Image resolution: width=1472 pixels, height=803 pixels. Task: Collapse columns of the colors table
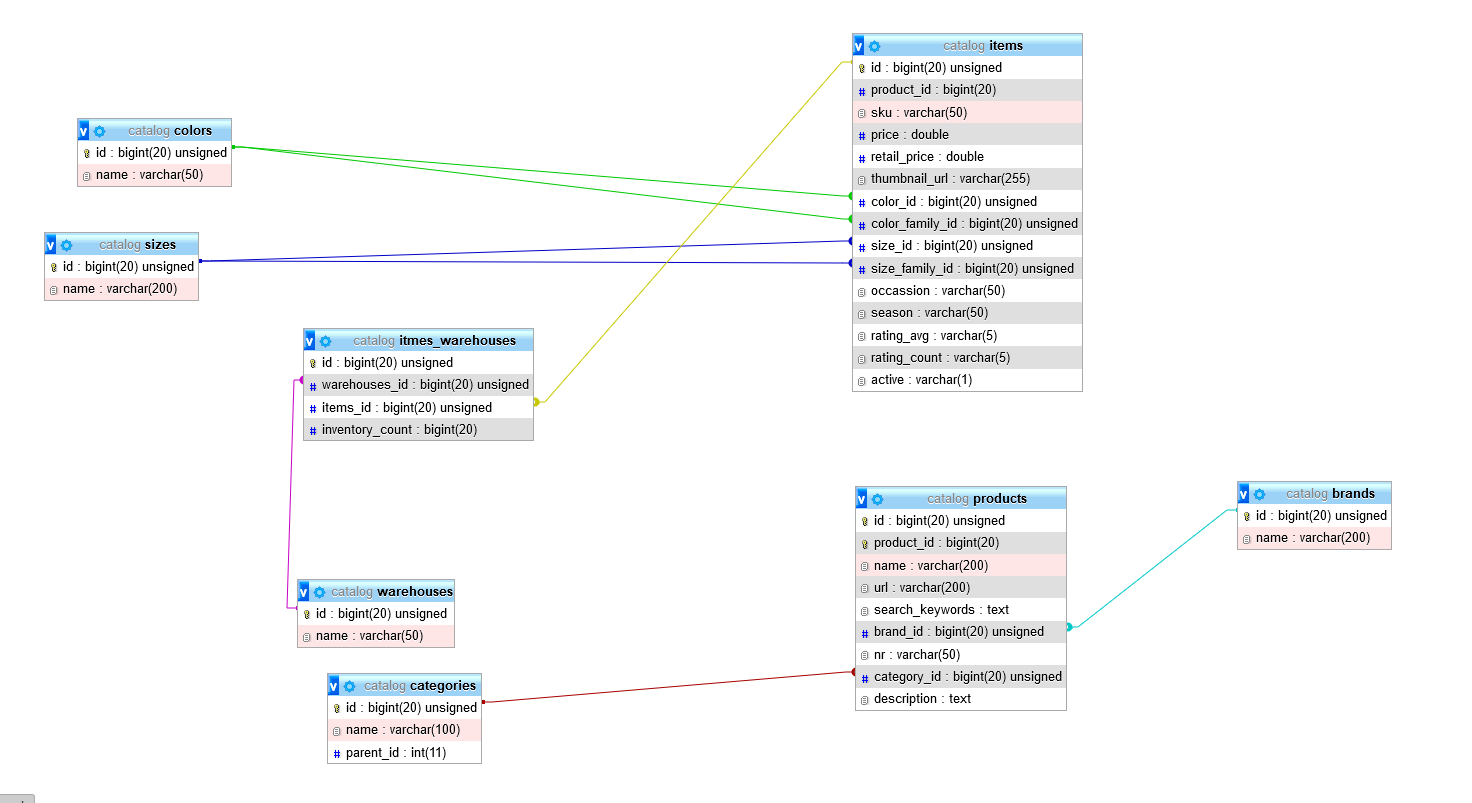click(84, 131)
